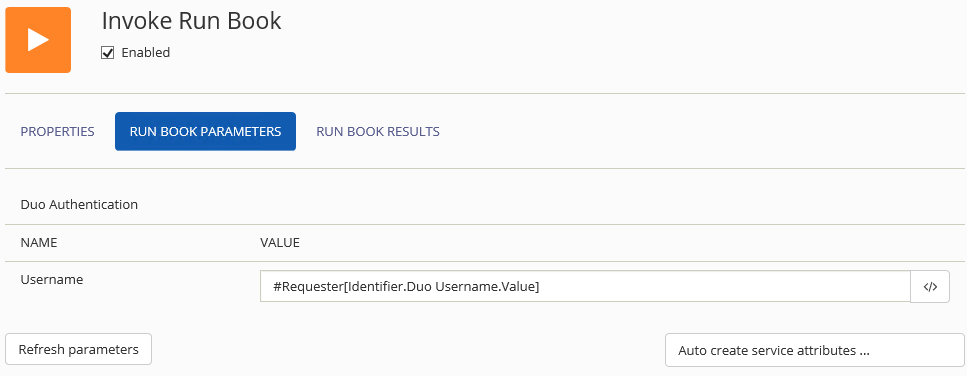Open the code placeholder picker beside Username
The image size is (967, 376).
930,287
